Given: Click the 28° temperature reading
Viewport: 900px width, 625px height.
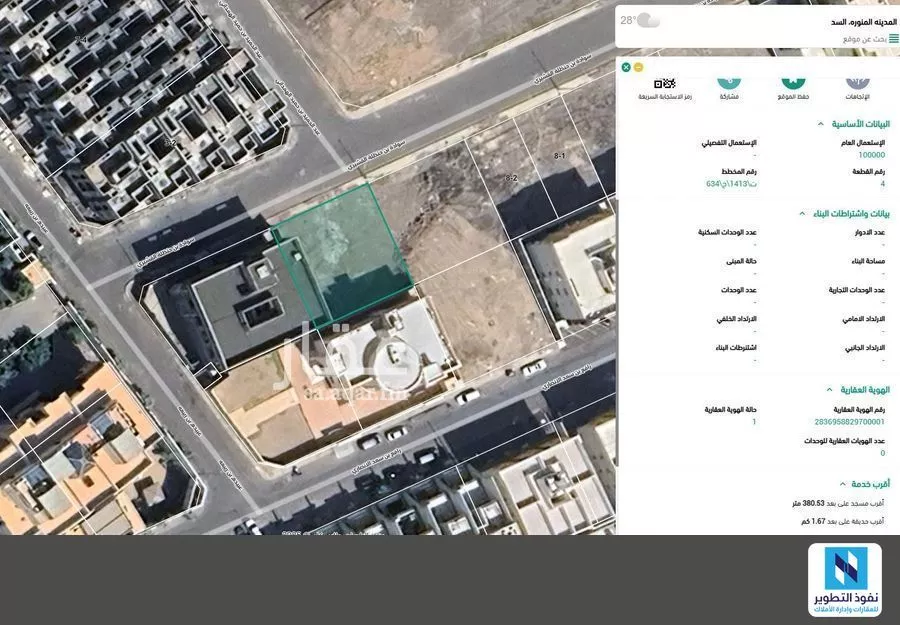Looking at the screenshot, I should click(x=628, y=18).
